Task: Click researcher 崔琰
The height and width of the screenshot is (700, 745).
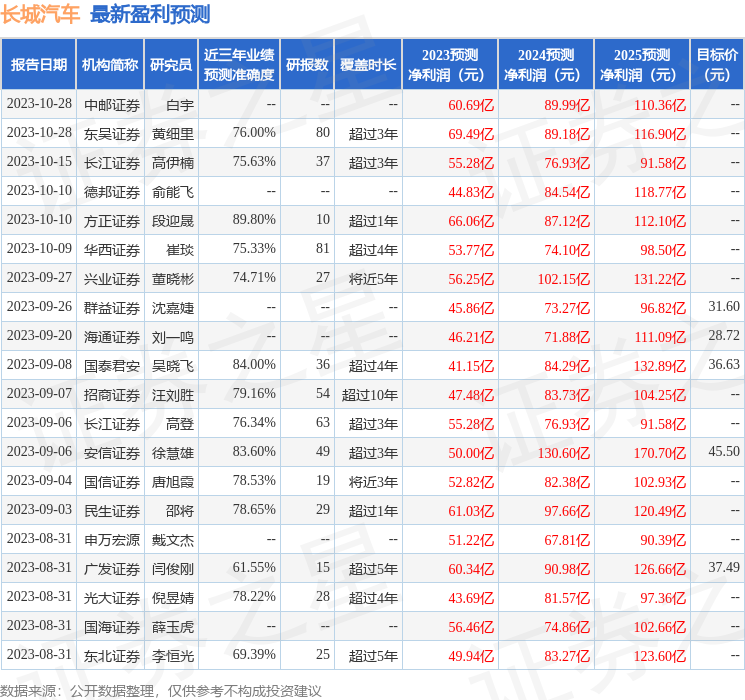Action: coord(180,250)
